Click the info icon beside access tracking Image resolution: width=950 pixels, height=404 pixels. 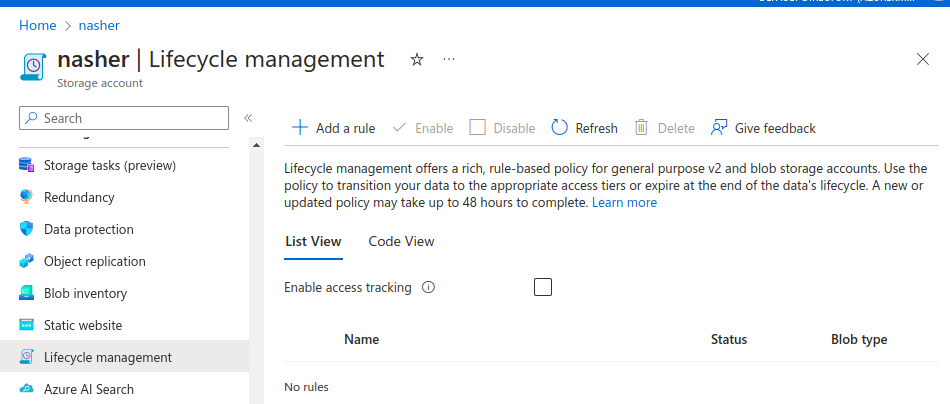pos(428,288)
